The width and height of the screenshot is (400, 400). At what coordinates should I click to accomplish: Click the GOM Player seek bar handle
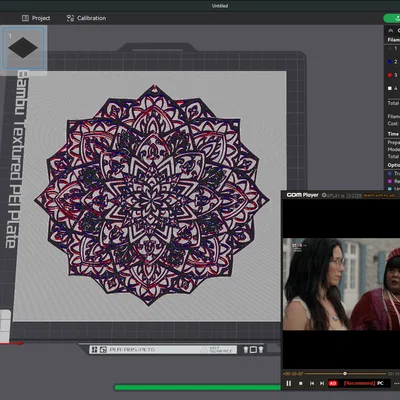pos(345,373)
